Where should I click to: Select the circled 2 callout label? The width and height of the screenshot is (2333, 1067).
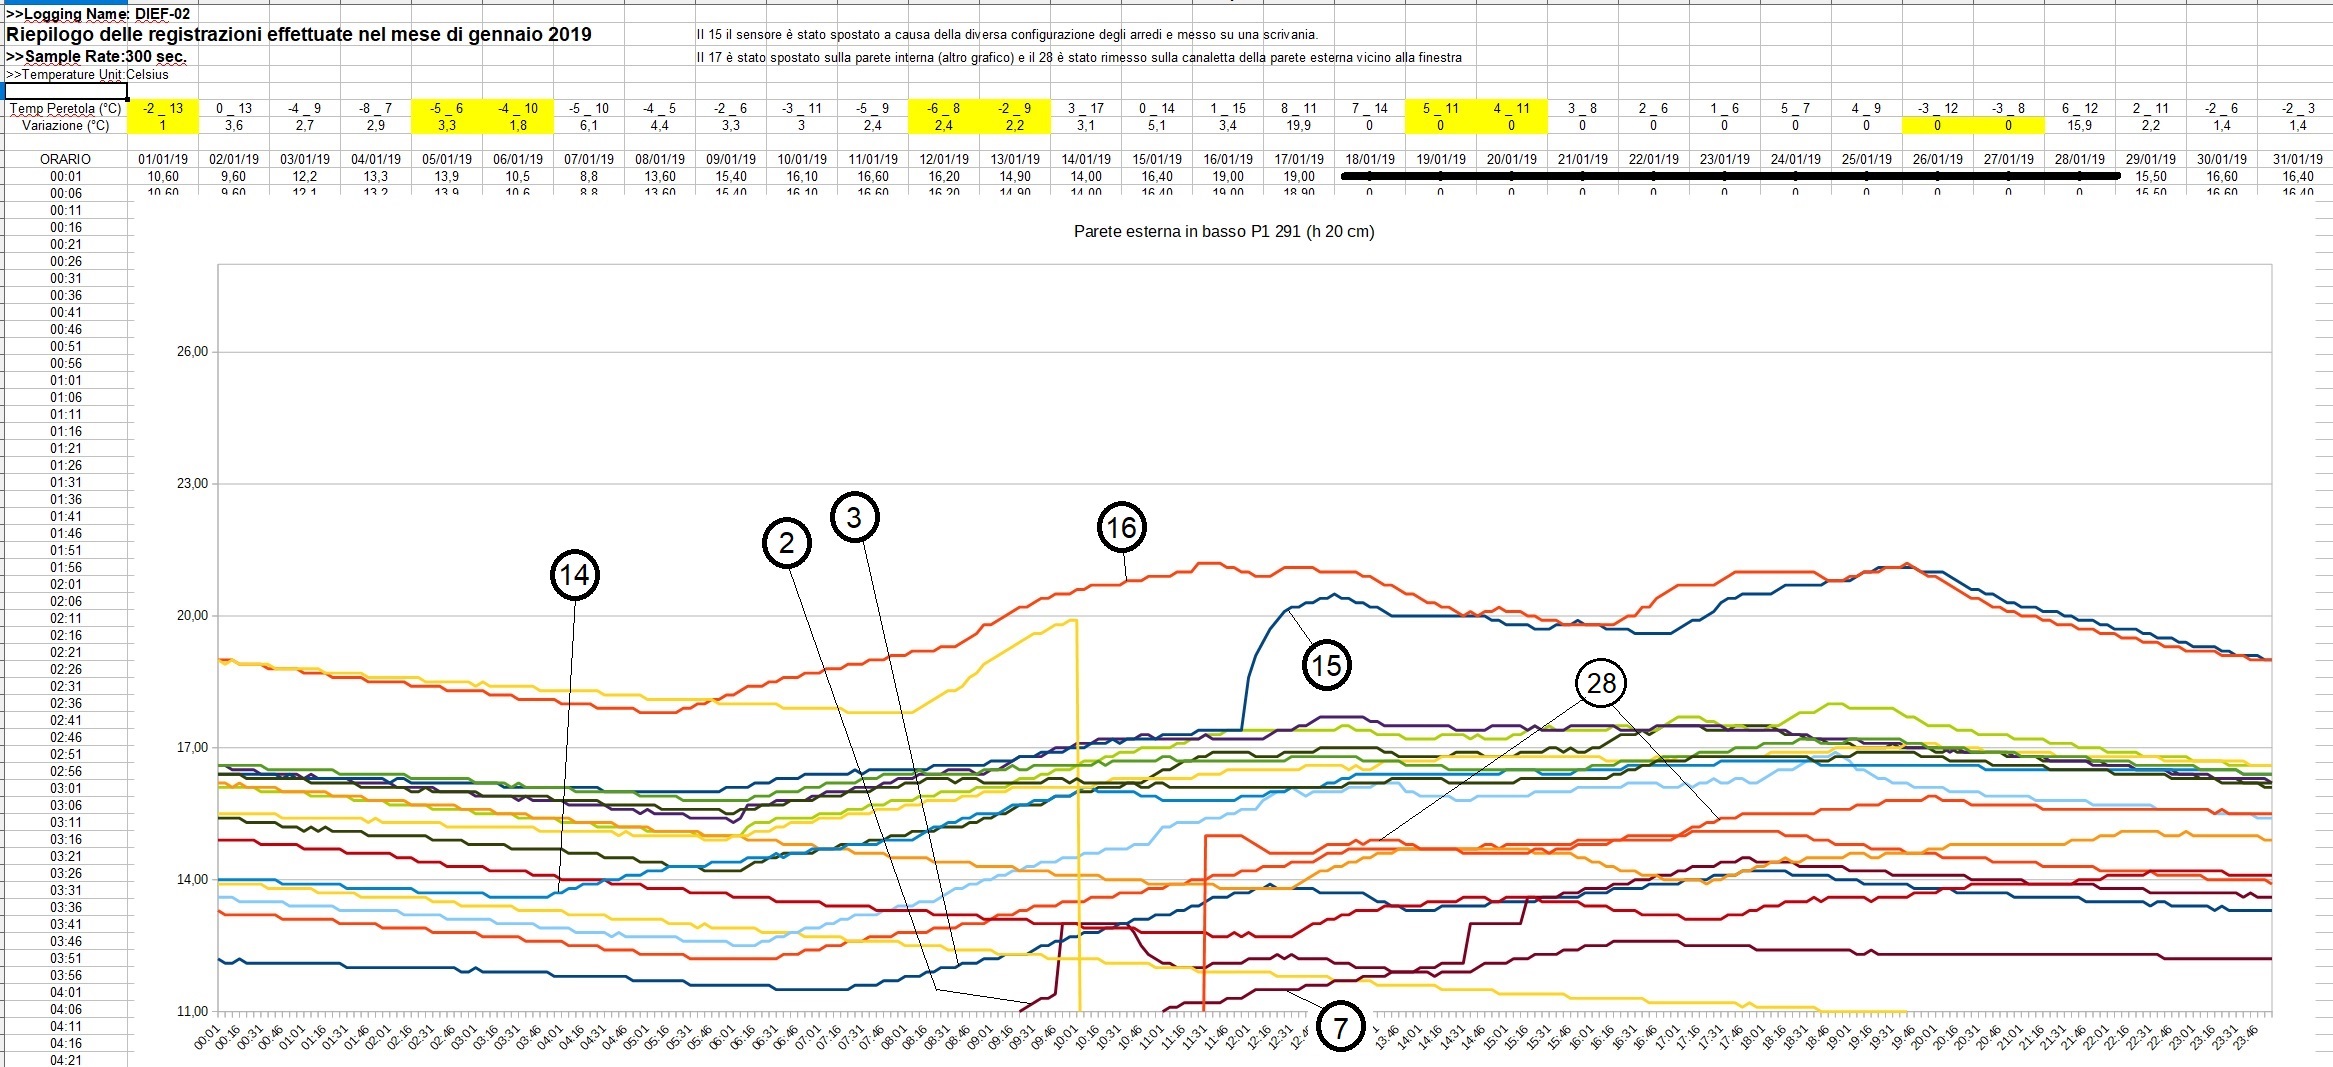786,543
